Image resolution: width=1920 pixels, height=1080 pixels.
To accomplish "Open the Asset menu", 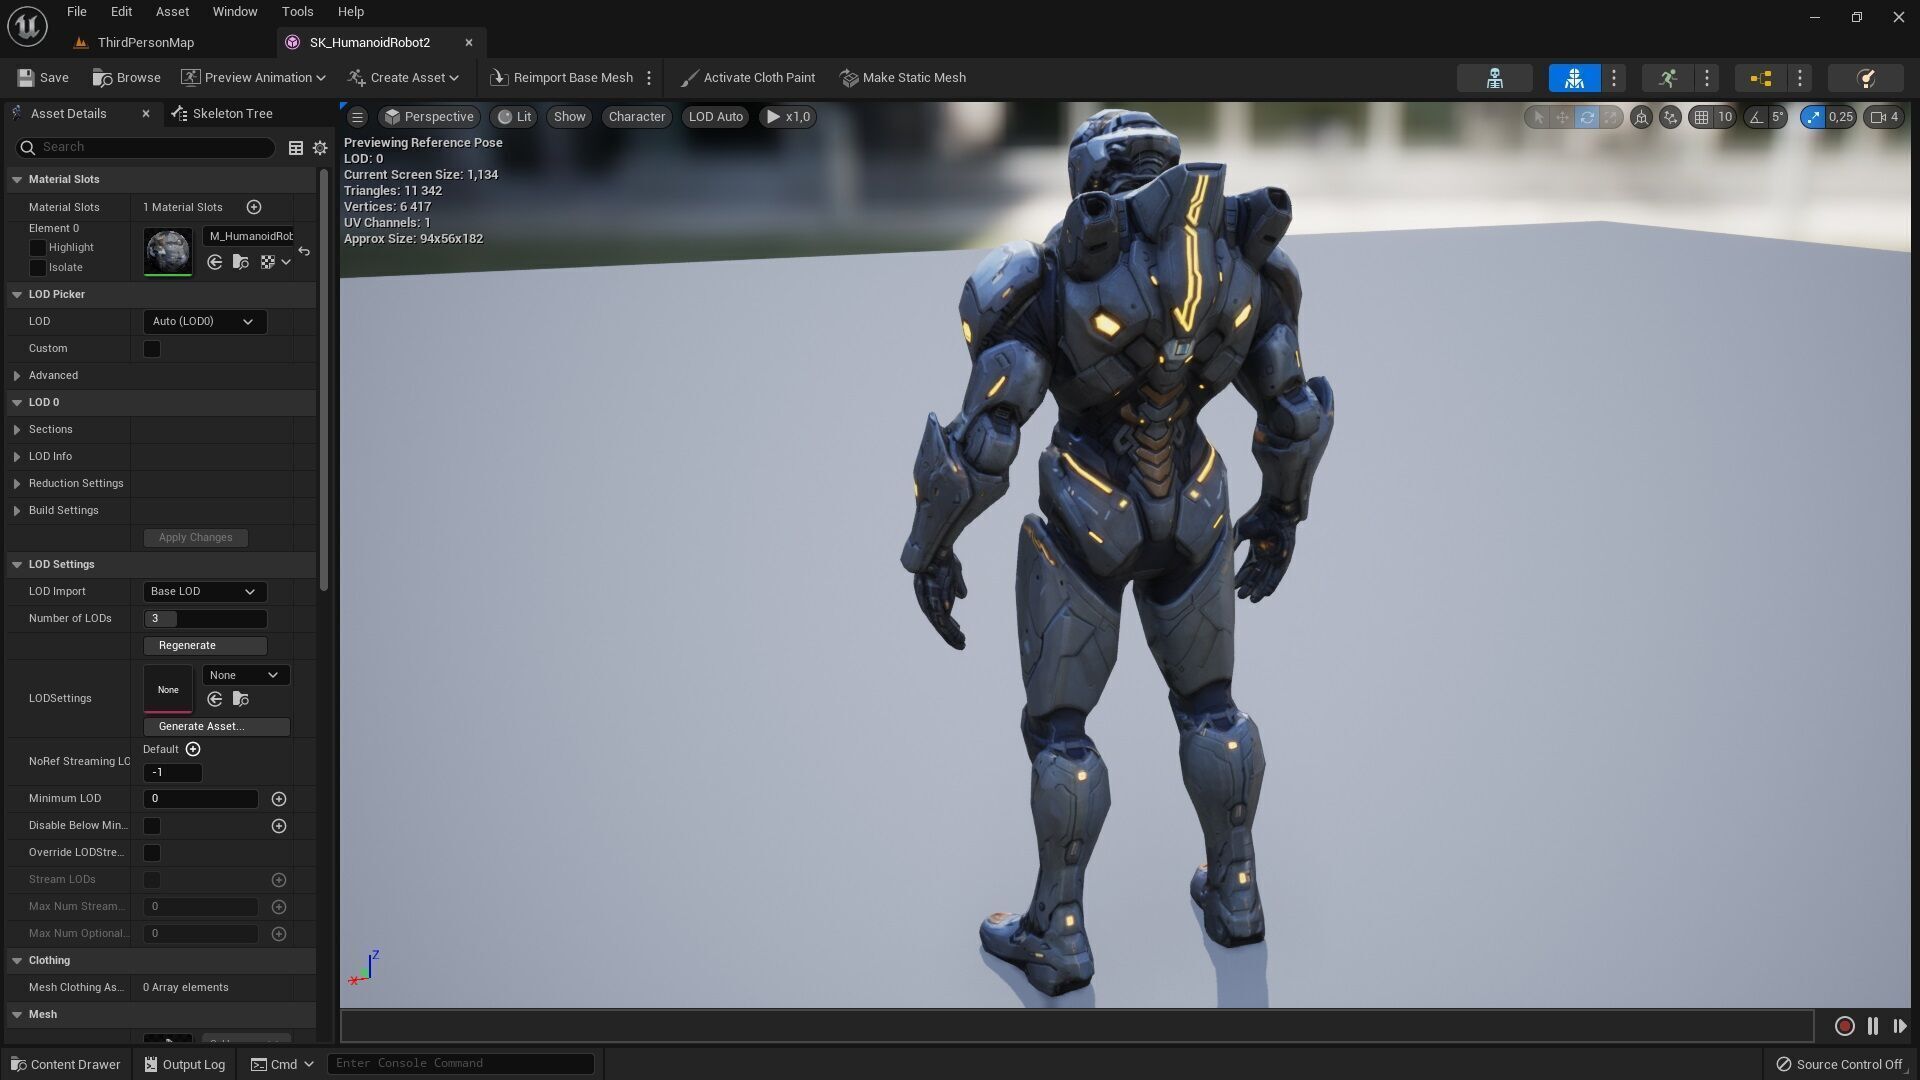I will tap(172, 12).
